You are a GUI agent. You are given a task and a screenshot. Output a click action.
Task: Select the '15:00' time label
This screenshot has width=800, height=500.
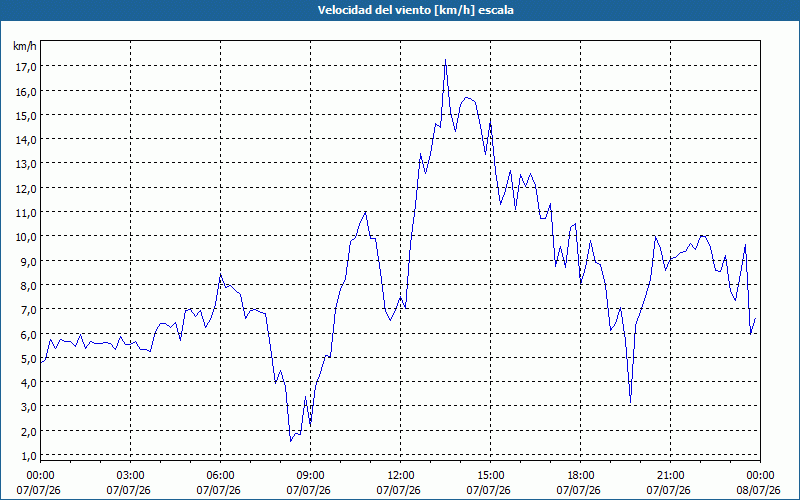click(x=490, y=476)
